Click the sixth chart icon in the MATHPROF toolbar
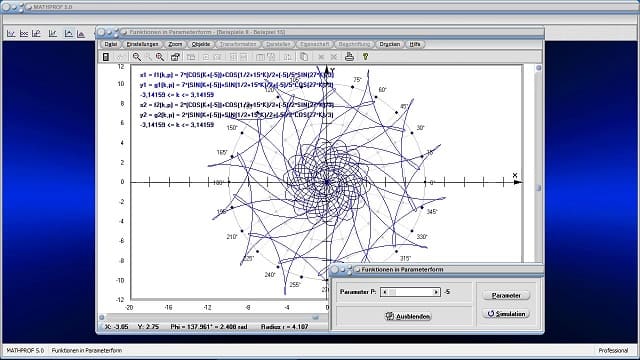Viewport: 640px width, 360px height. point(81,33)
